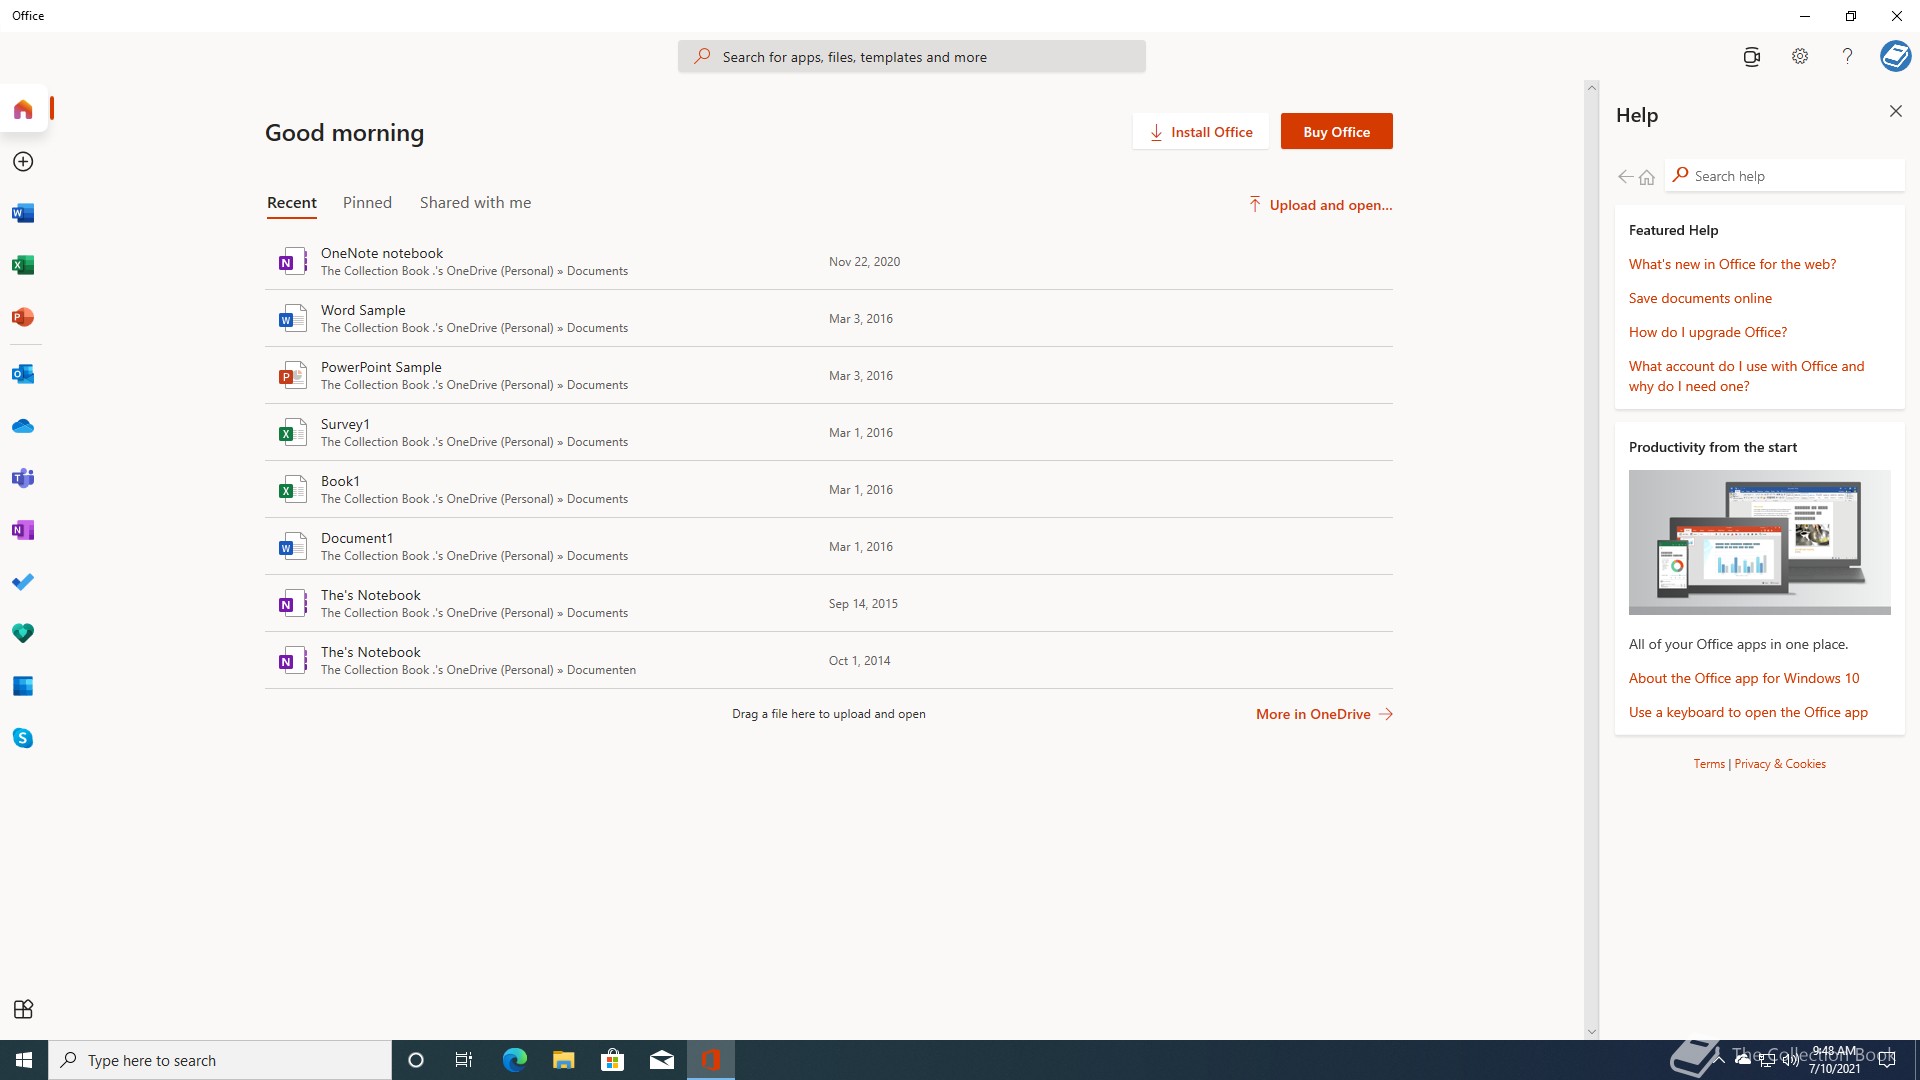1920x1080 pixels.
Task: Switch to Shared with me tab
Action: 475,203
